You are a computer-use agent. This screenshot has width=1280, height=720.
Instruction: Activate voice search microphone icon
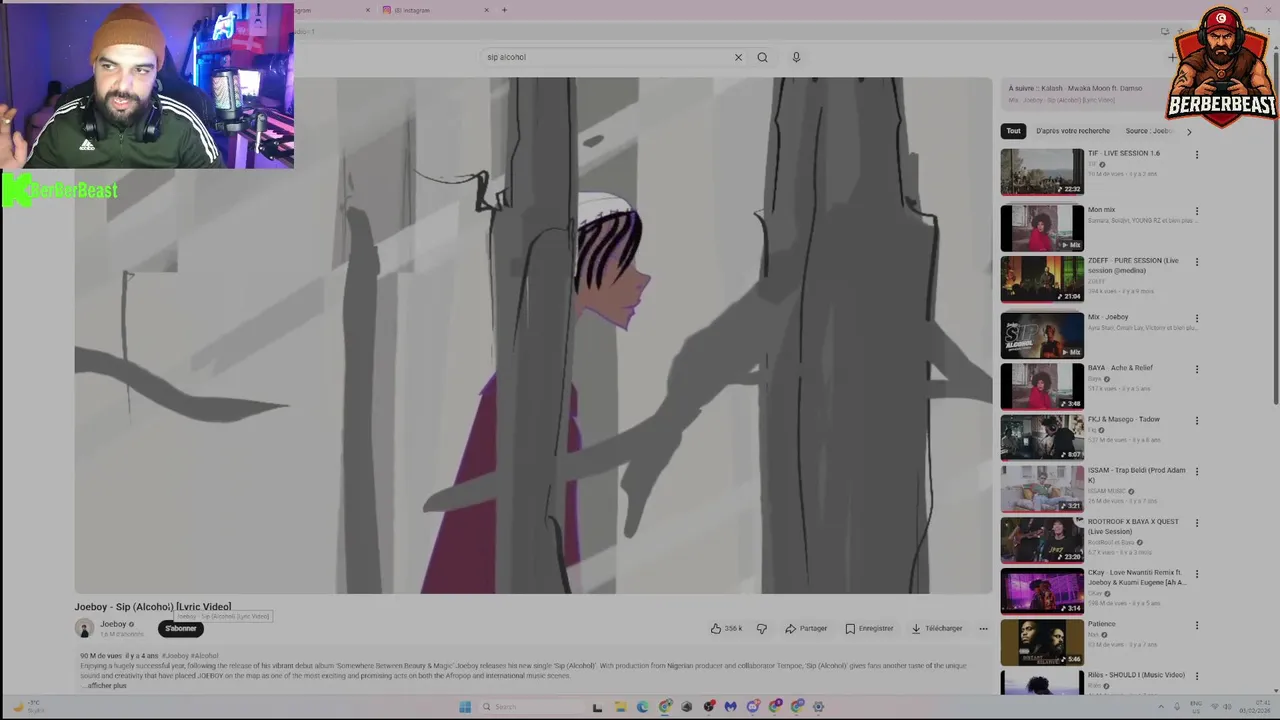(x=796, y=57)
